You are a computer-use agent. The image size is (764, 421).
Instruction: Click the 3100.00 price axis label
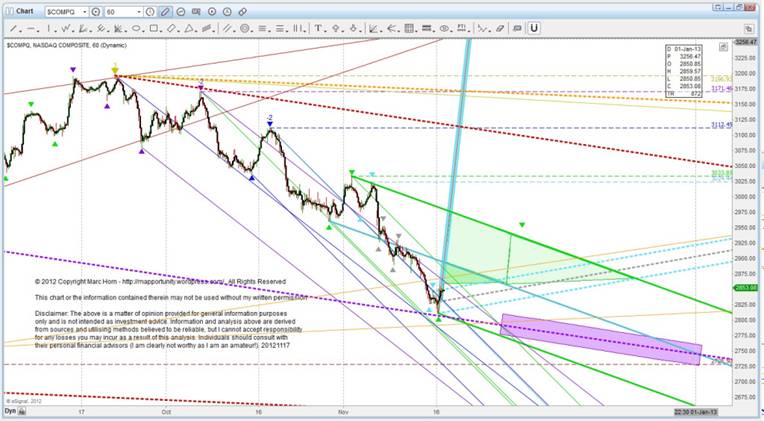(x=744, y=135)
